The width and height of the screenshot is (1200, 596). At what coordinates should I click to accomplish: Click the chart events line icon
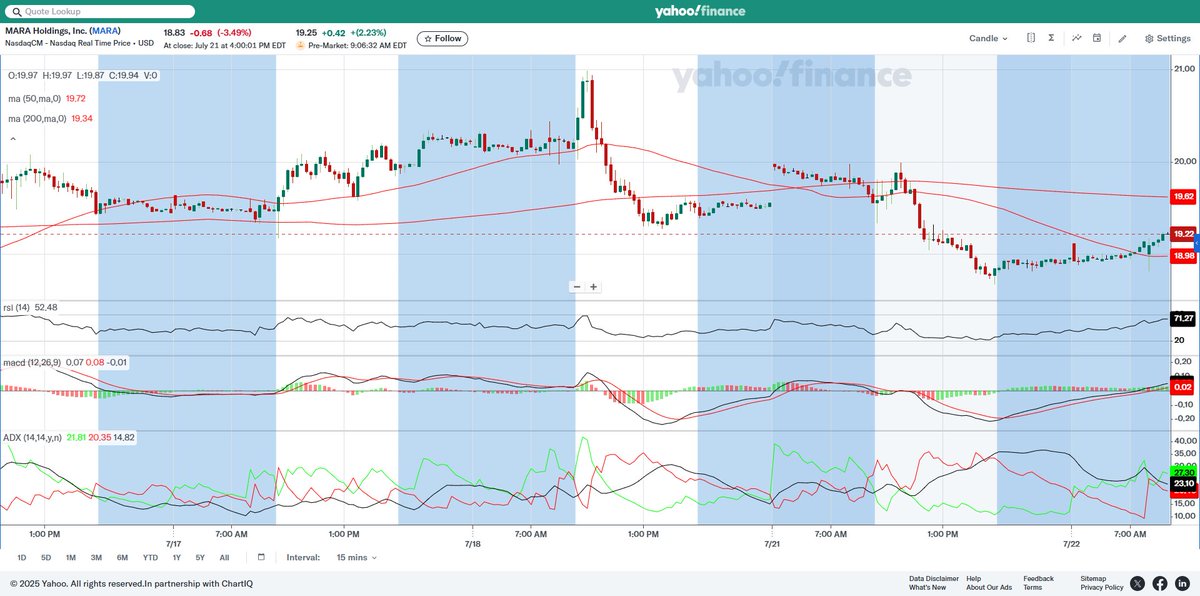1077,38
